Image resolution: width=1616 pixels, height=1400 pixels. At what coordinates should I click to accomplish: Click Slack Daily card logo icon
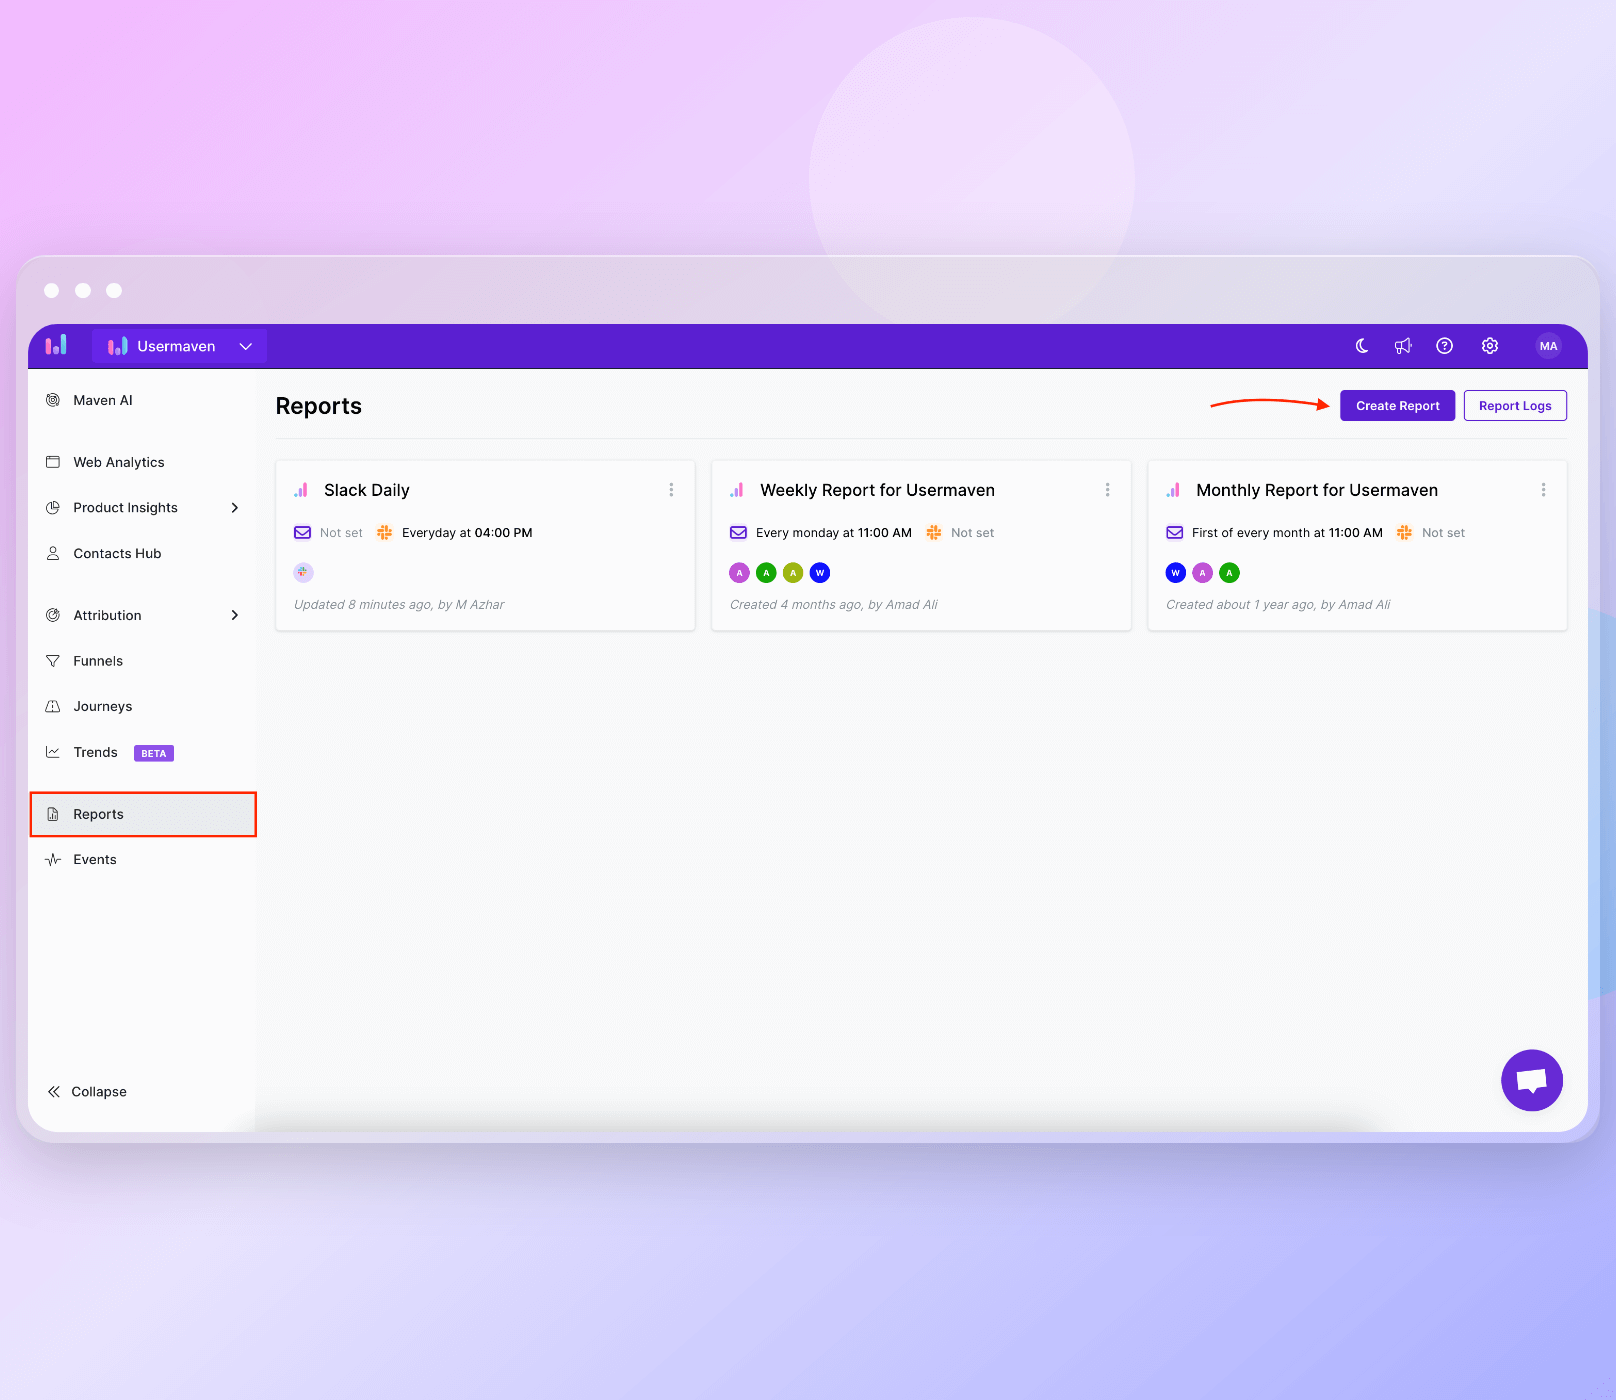pos(301,490)
